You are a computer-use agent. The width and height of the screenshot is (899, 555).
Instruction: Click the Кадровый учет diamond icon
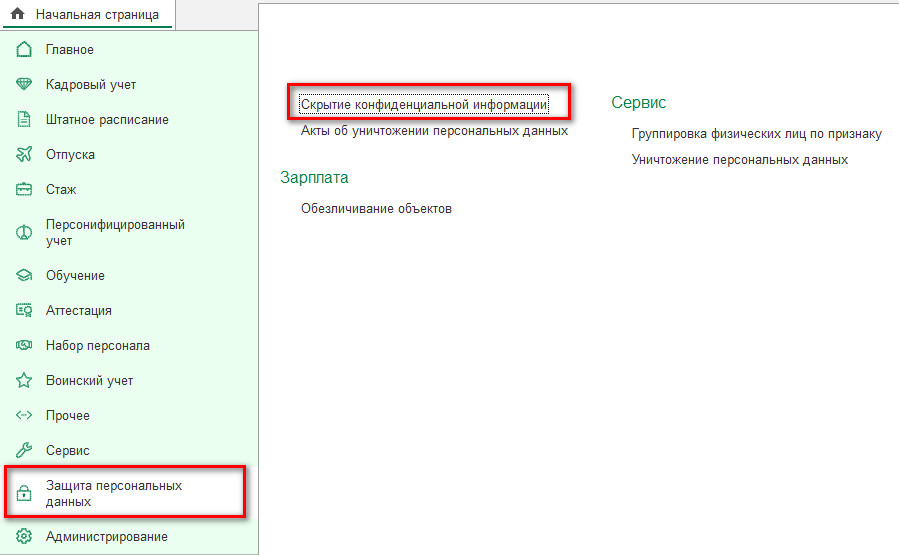[x=25, y=85]
